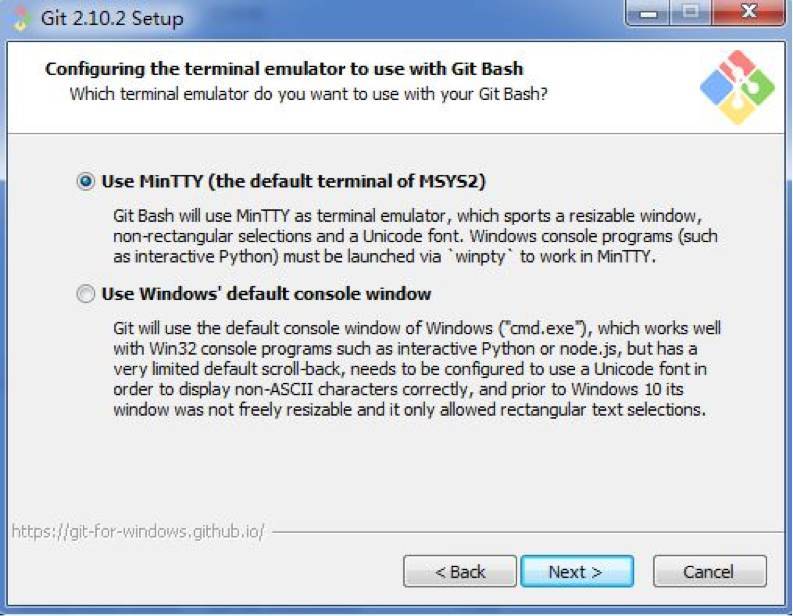
Task: Go to the previous page with Back
Action: click(460, 571)
